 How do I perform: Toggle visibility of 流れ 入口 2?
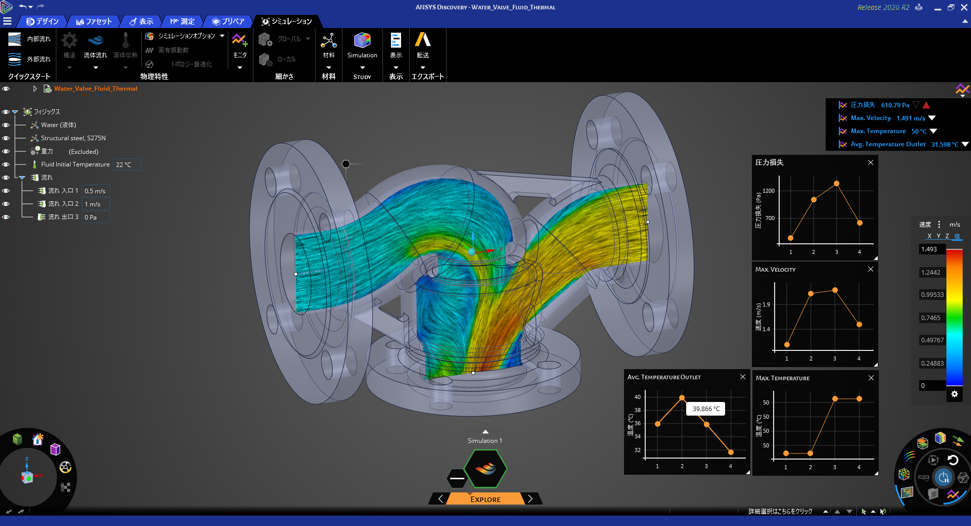(6, 204)
